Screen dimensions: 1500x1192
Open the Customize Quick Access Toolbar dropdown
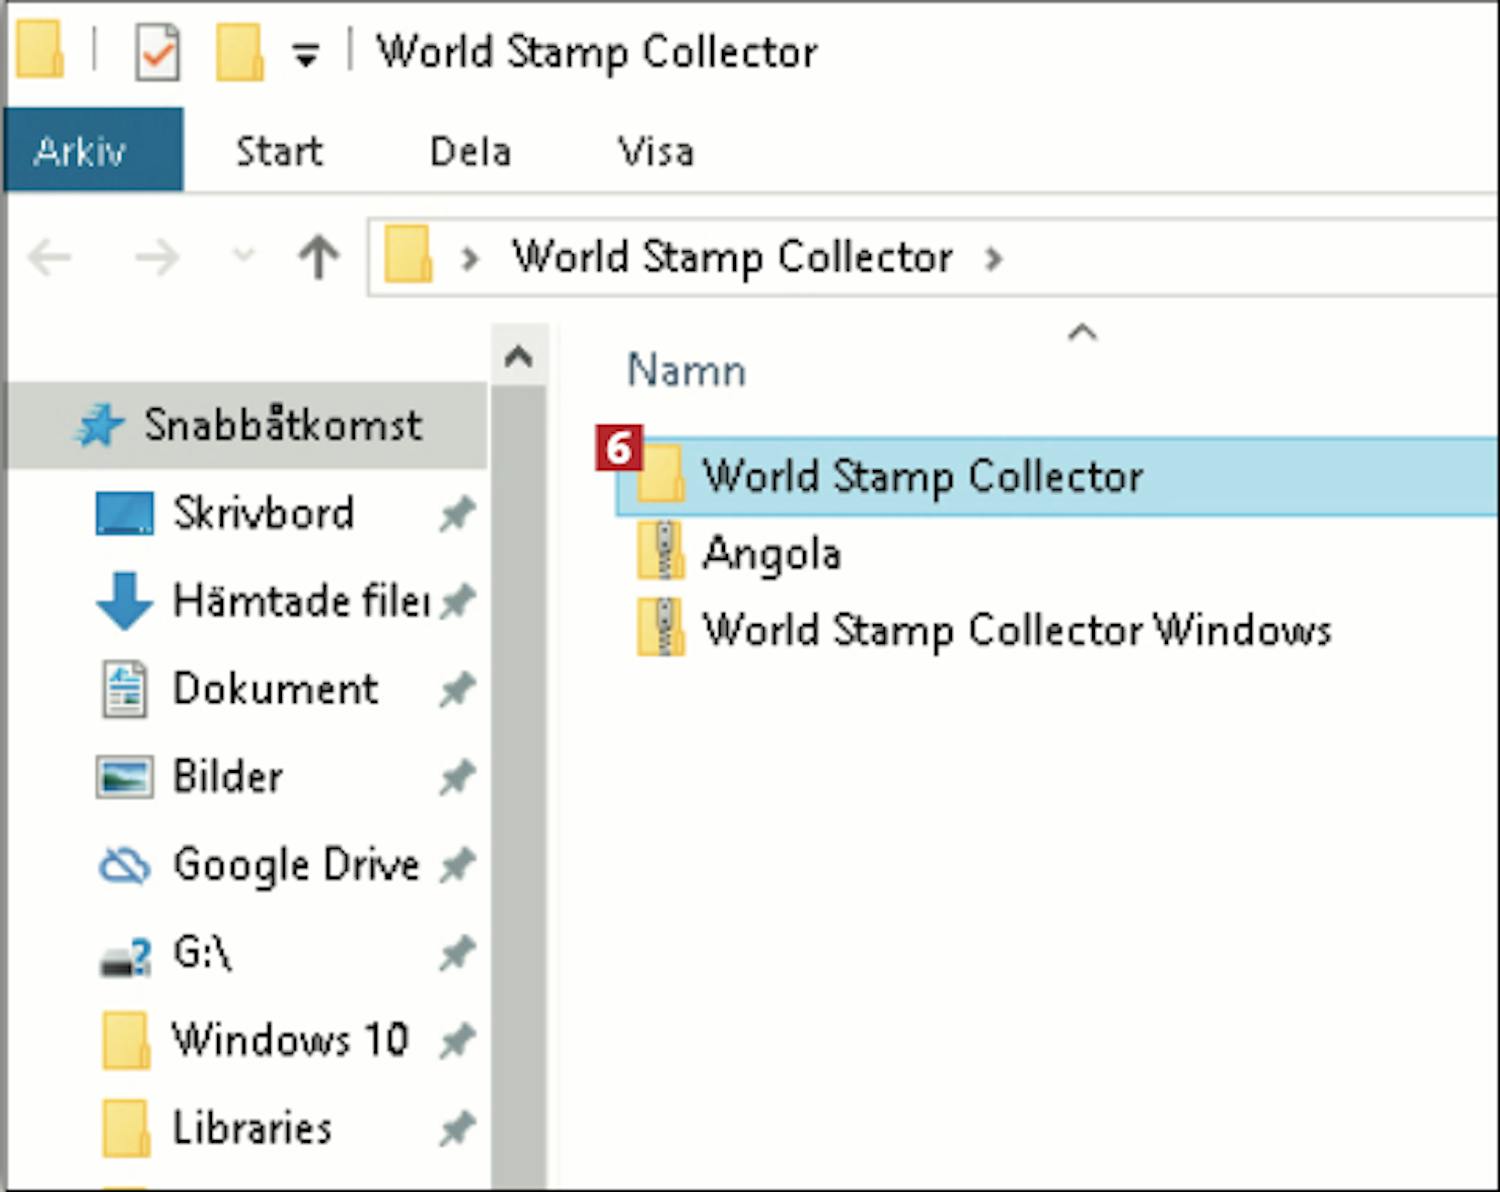tap(305, 54)
